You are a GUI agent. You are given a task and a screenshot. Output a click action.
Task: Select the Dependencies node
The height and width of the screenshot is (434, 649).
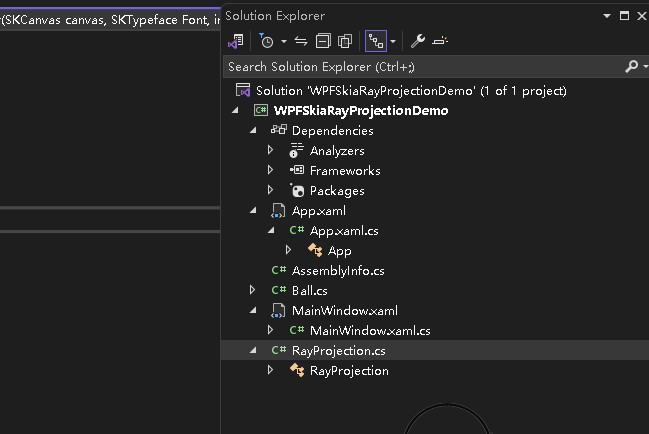coord(332,131)
